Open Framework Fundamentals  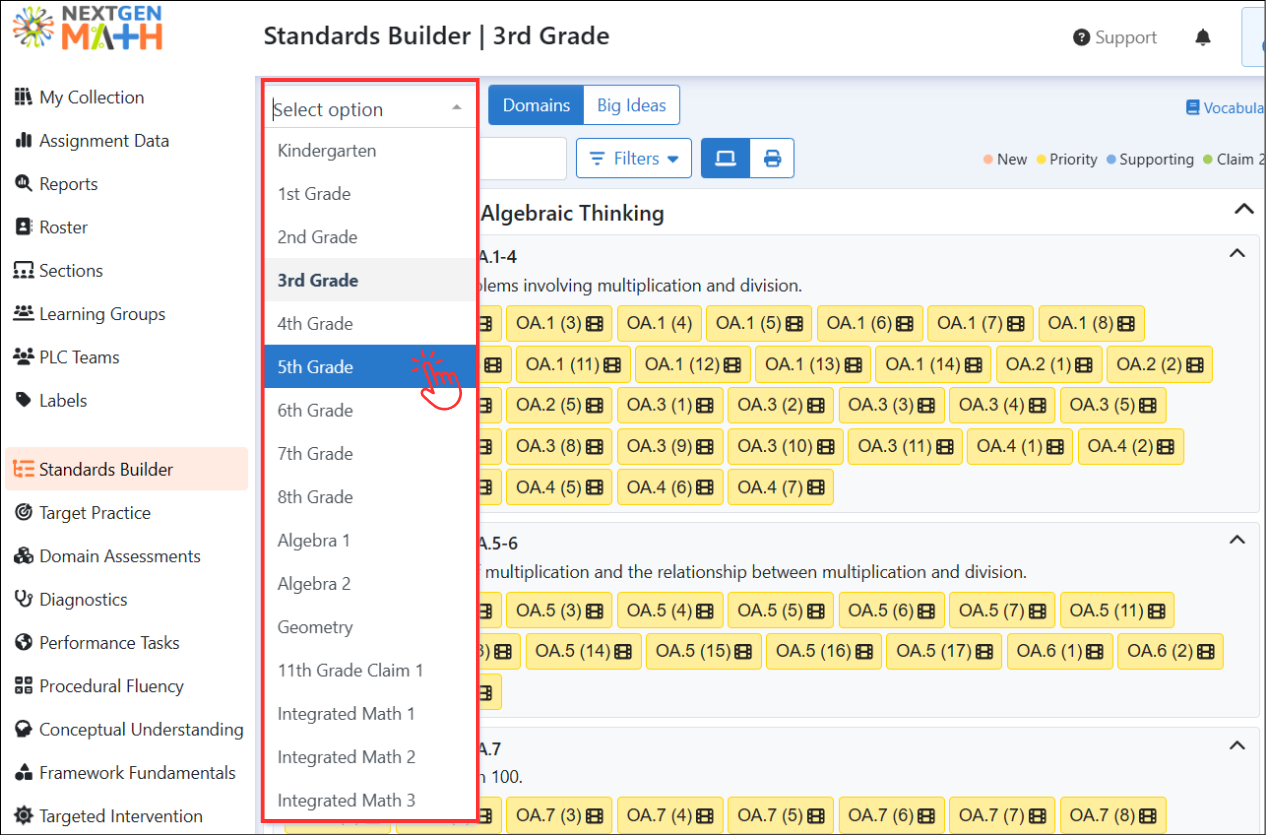[125, 773]
